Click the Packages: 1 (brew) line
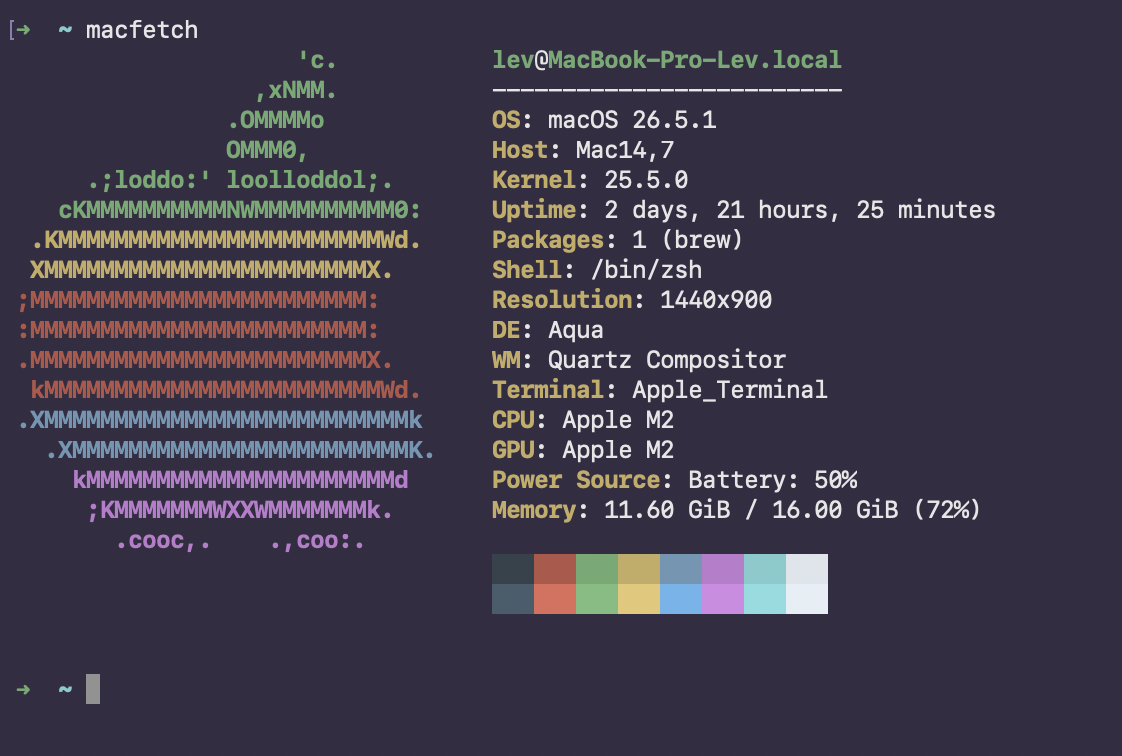 pyautogui.click(x=618, y=240)
